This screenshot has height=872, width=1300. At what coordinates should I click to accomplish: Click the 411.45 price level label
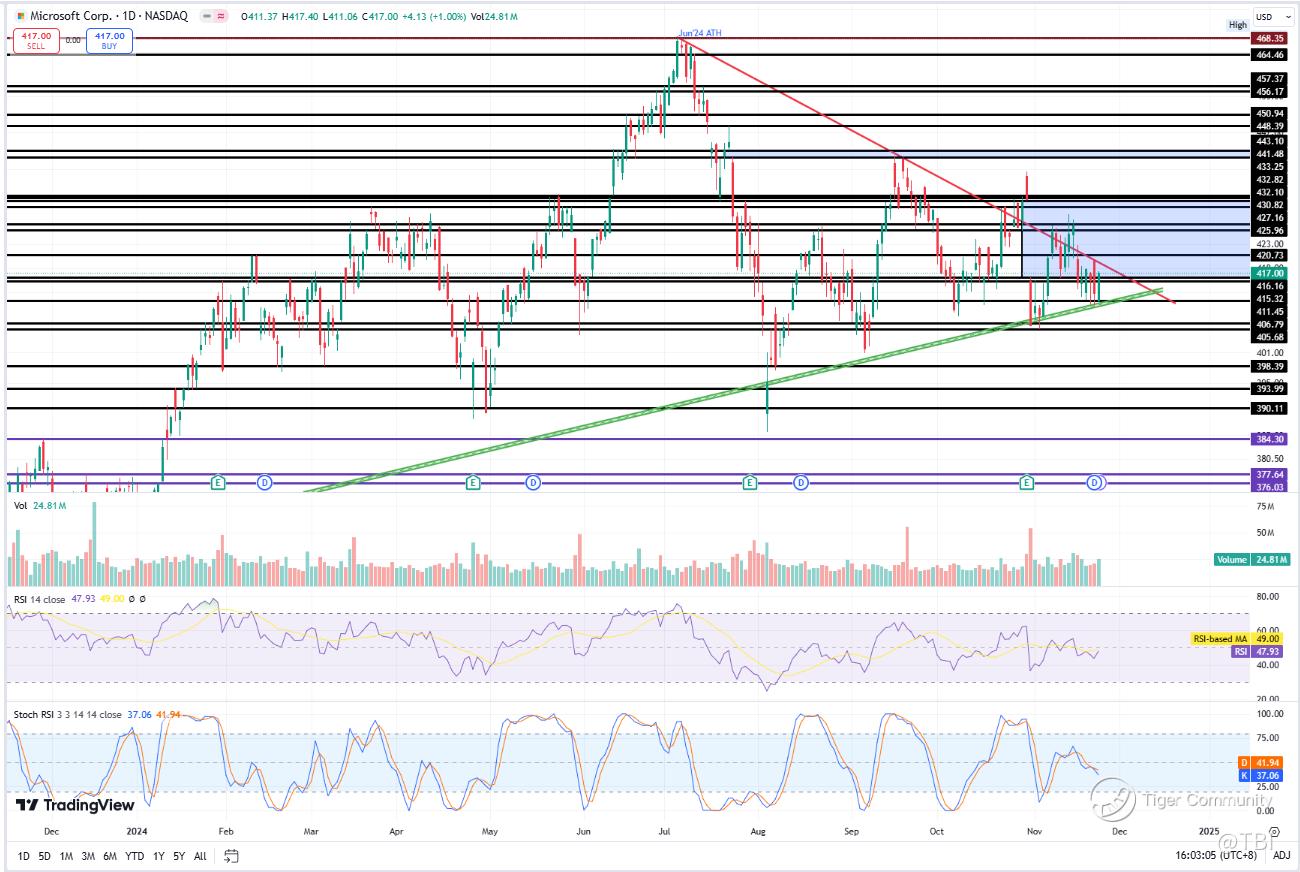click(x=1270, y=311)
